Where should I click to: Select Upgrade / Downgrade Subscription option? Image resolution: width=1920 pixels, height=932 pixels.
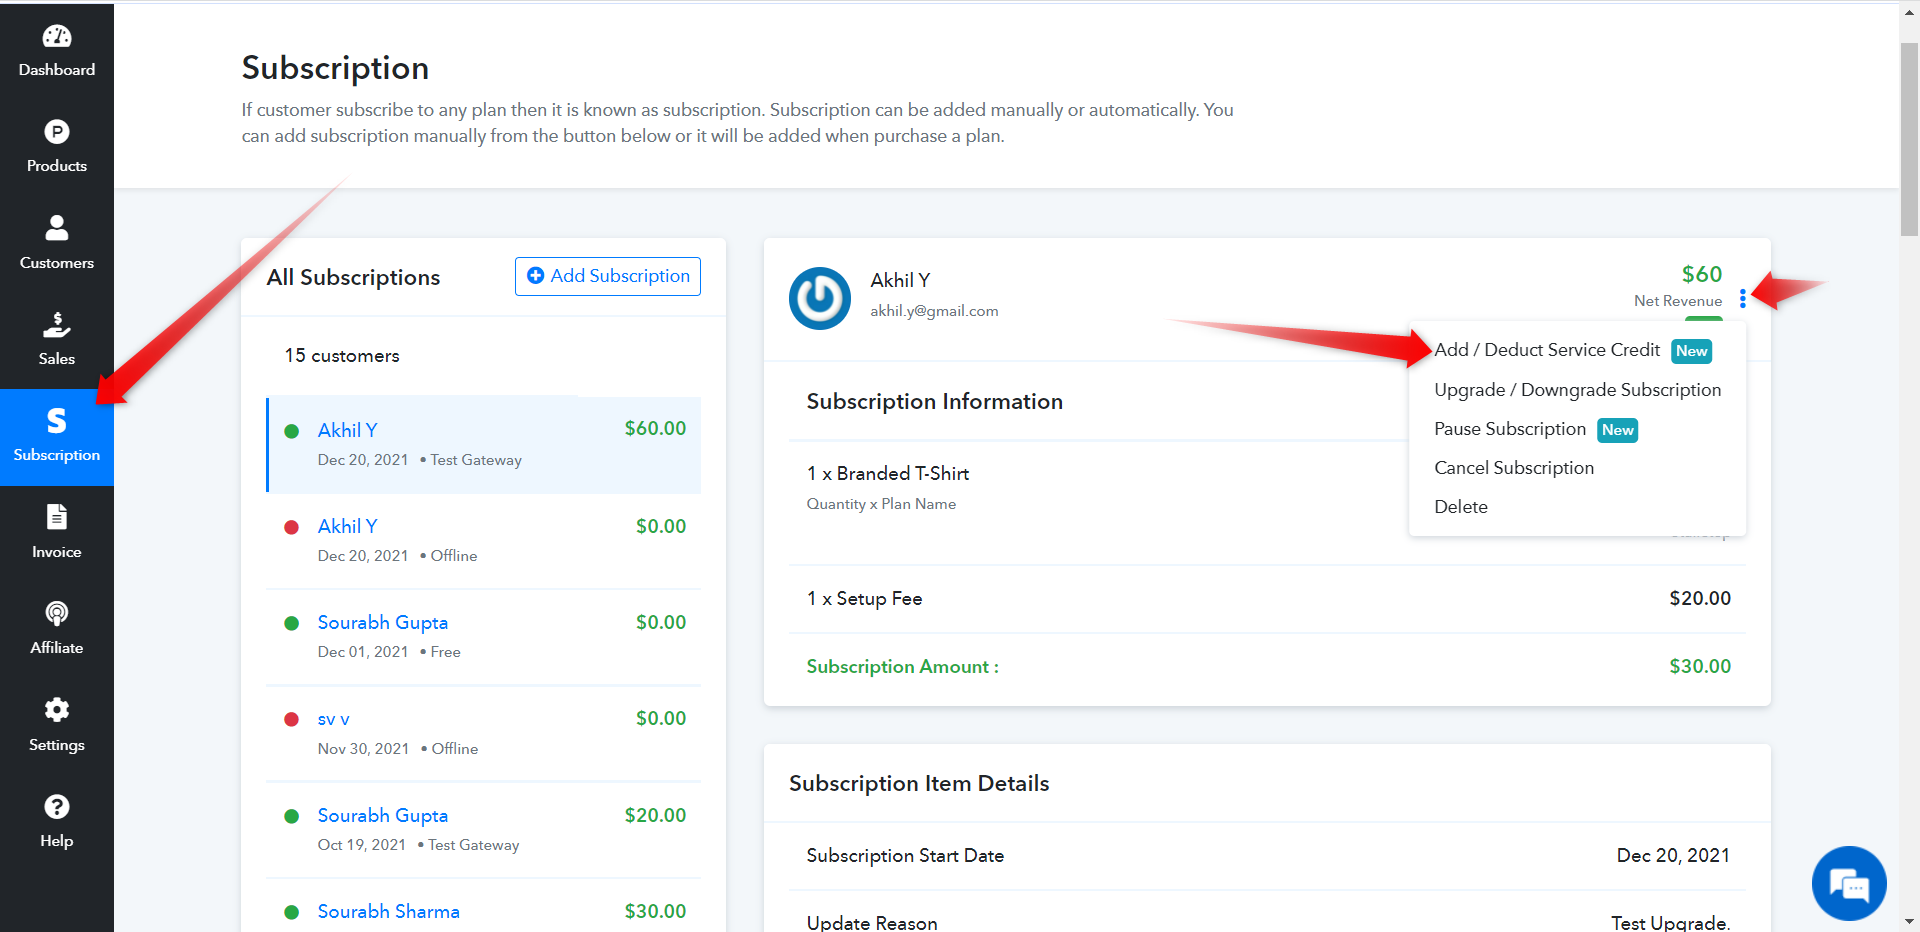point(1577,390)
